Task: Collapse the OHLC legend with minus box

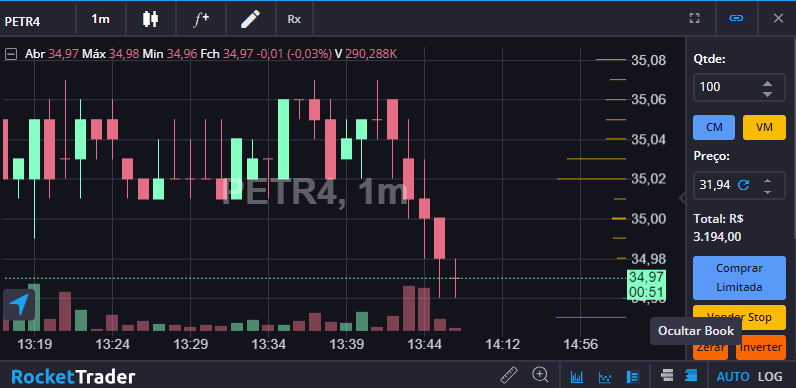Action: click(x=11, y=54)
